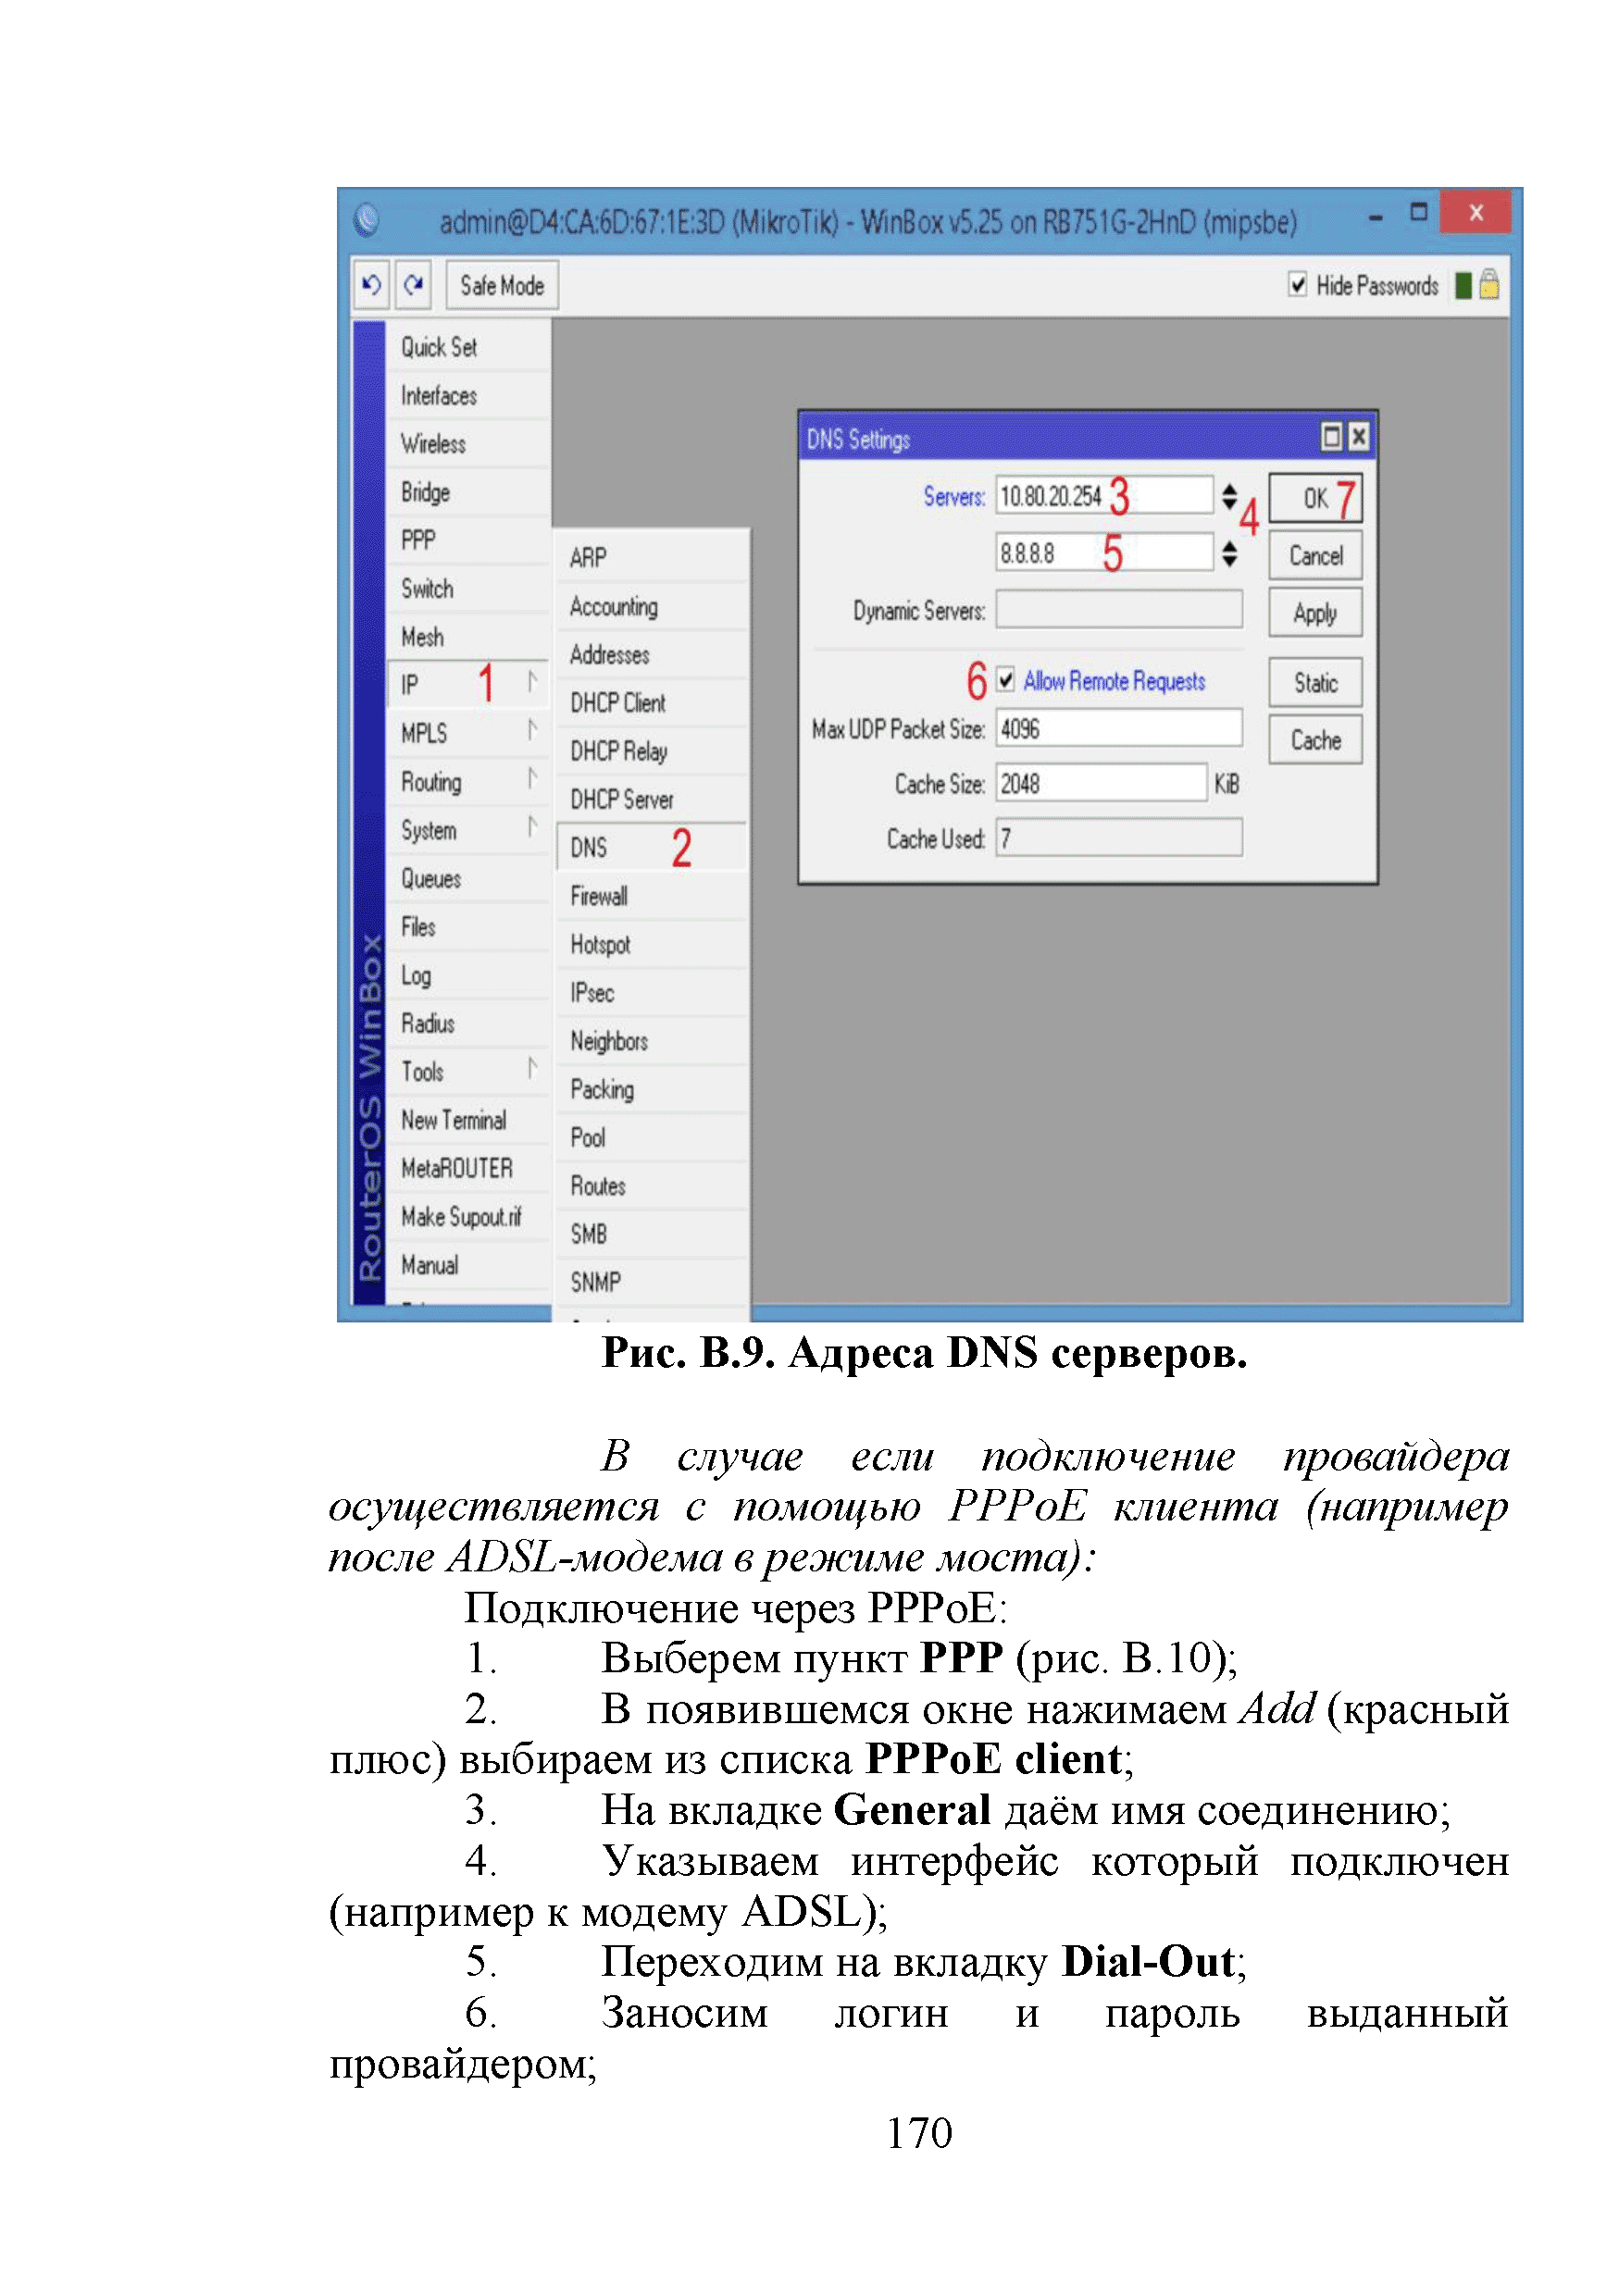Click second server field containing 8.8.8.8
The height and width of the screenshot is (2296, 1619).
click(1104, 553)
